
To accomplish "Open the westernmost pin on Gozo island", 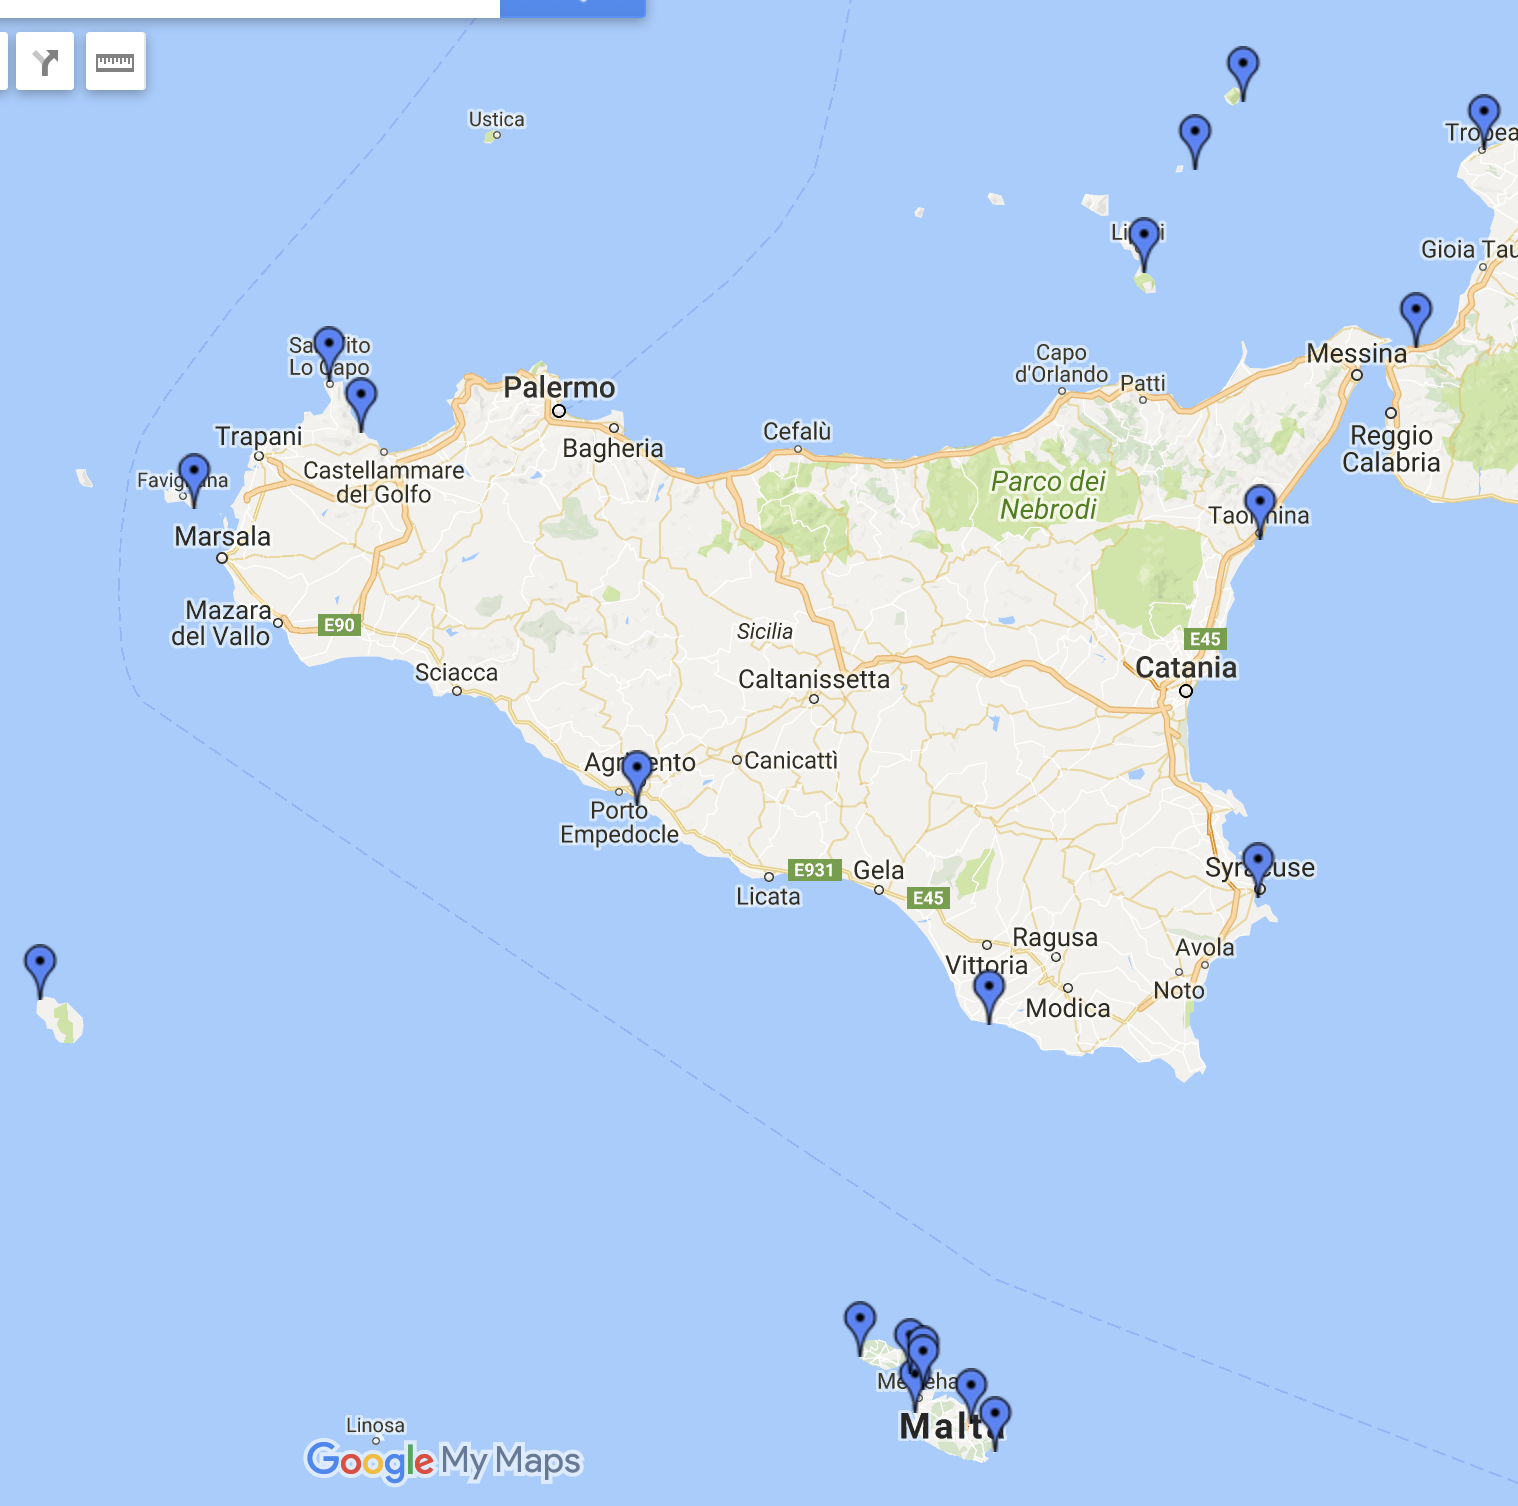I will point(860,1322).
